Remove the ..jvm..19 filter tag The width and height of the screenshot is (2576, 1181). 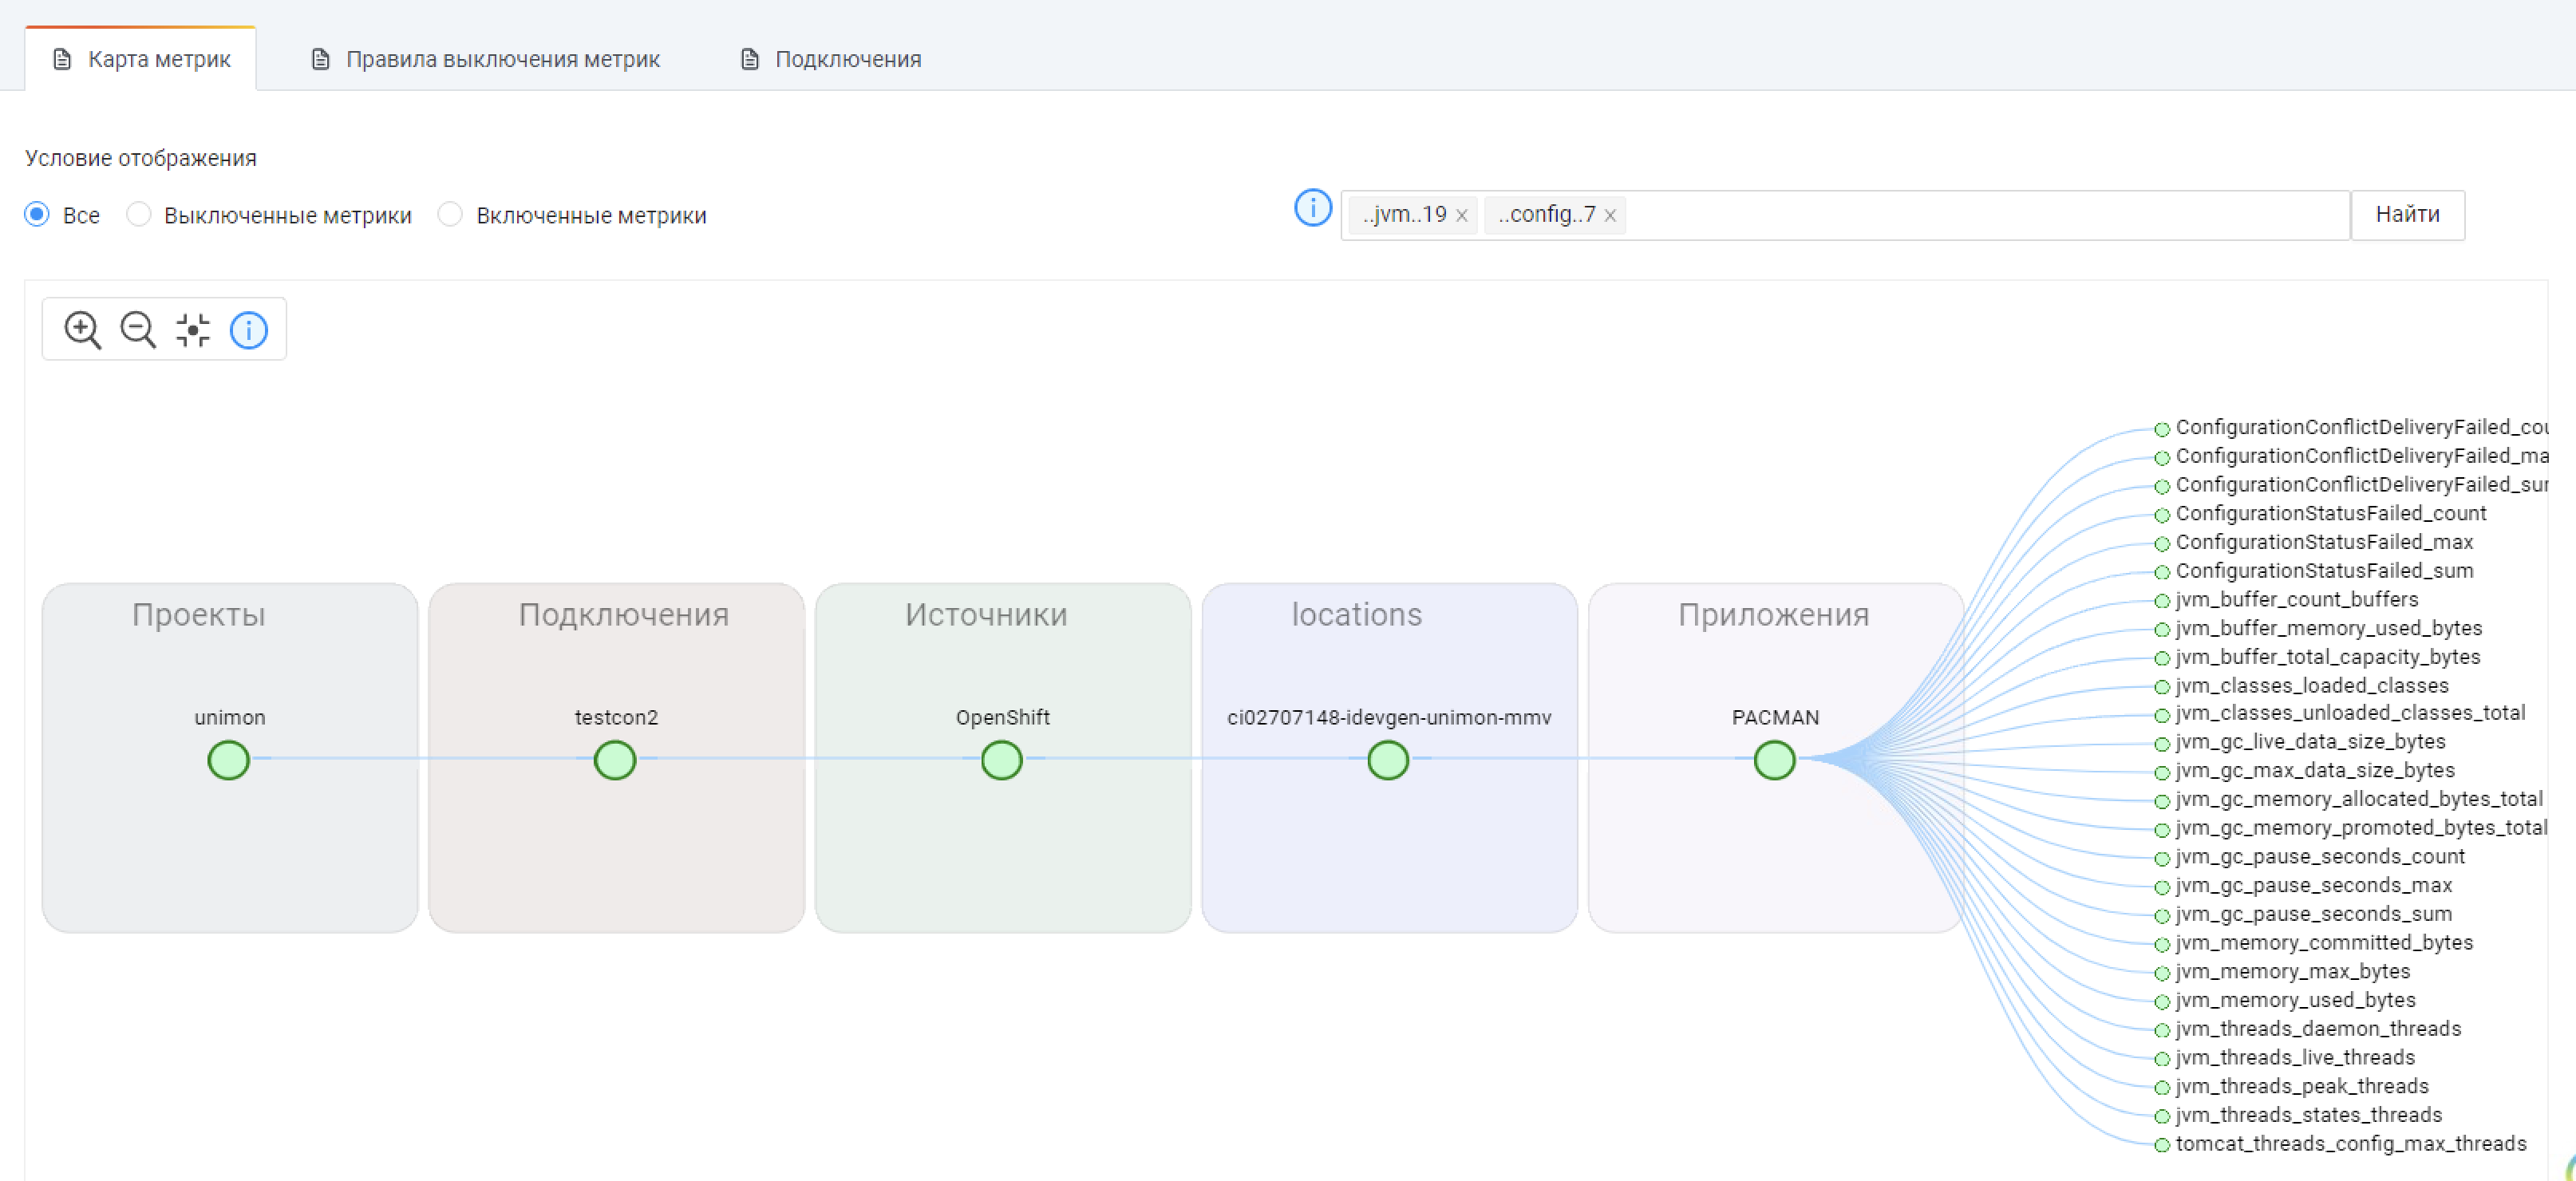coord(1462,216)
